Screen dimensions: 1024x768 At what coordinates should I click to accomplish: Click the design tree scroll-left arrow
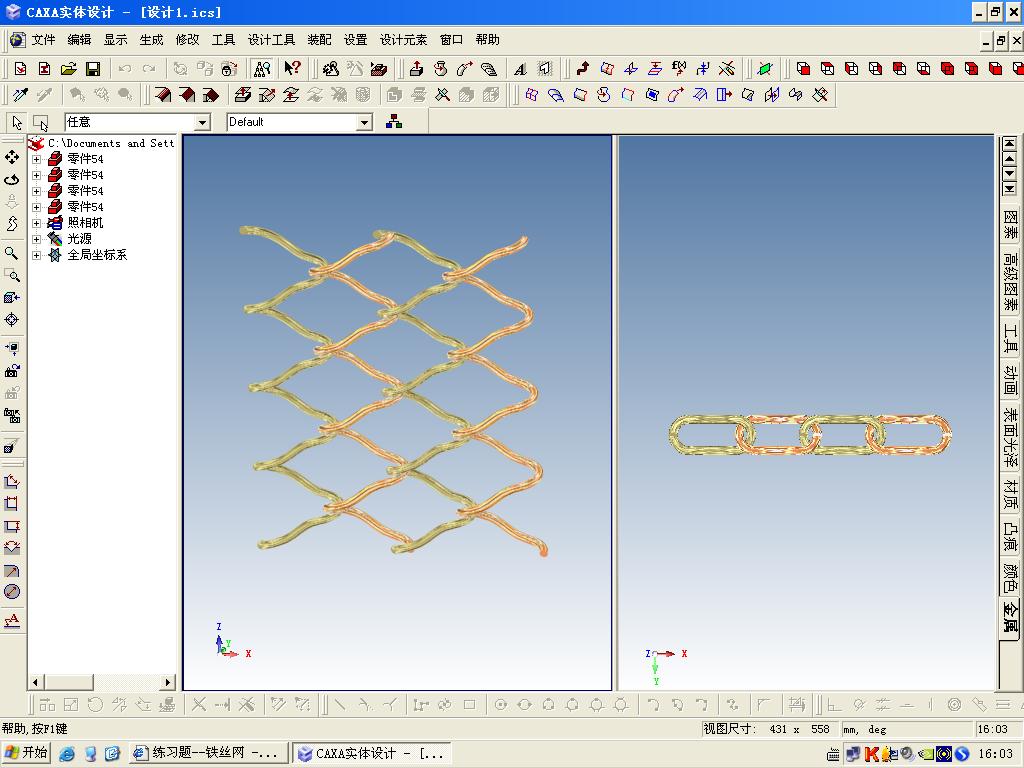[35, 682]
